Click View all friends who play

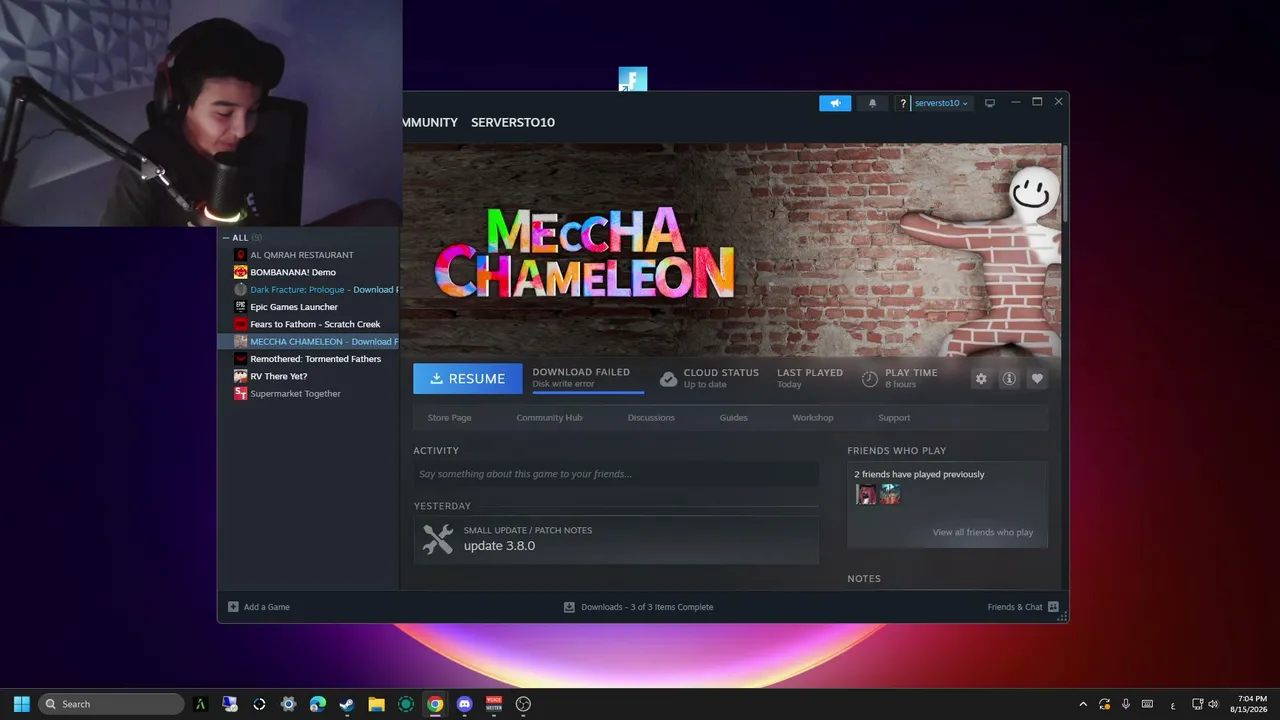983,532
